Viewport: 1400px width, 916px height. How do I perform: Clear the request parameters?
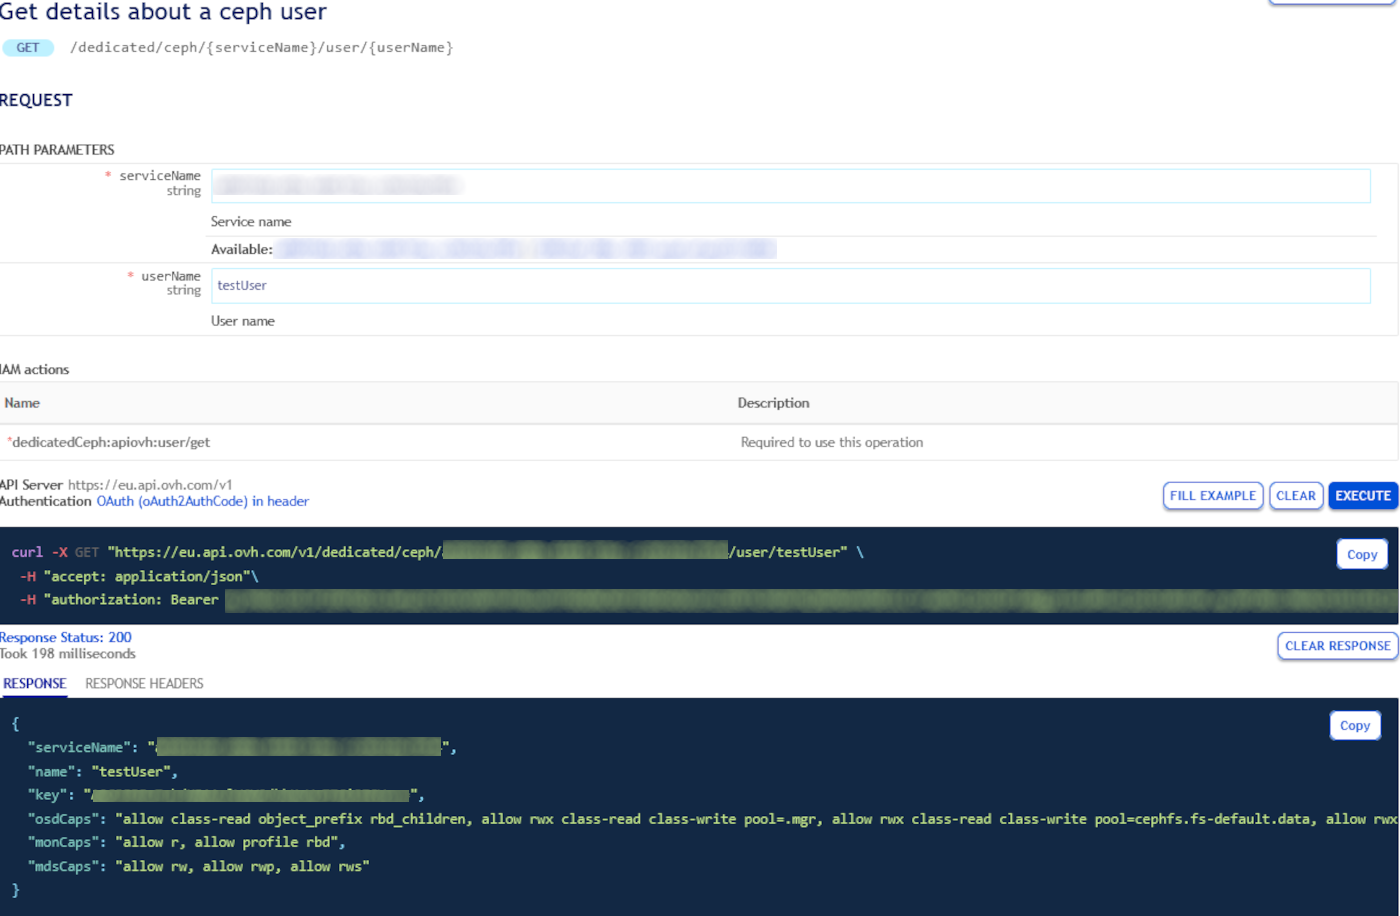tap(1296, 495)
